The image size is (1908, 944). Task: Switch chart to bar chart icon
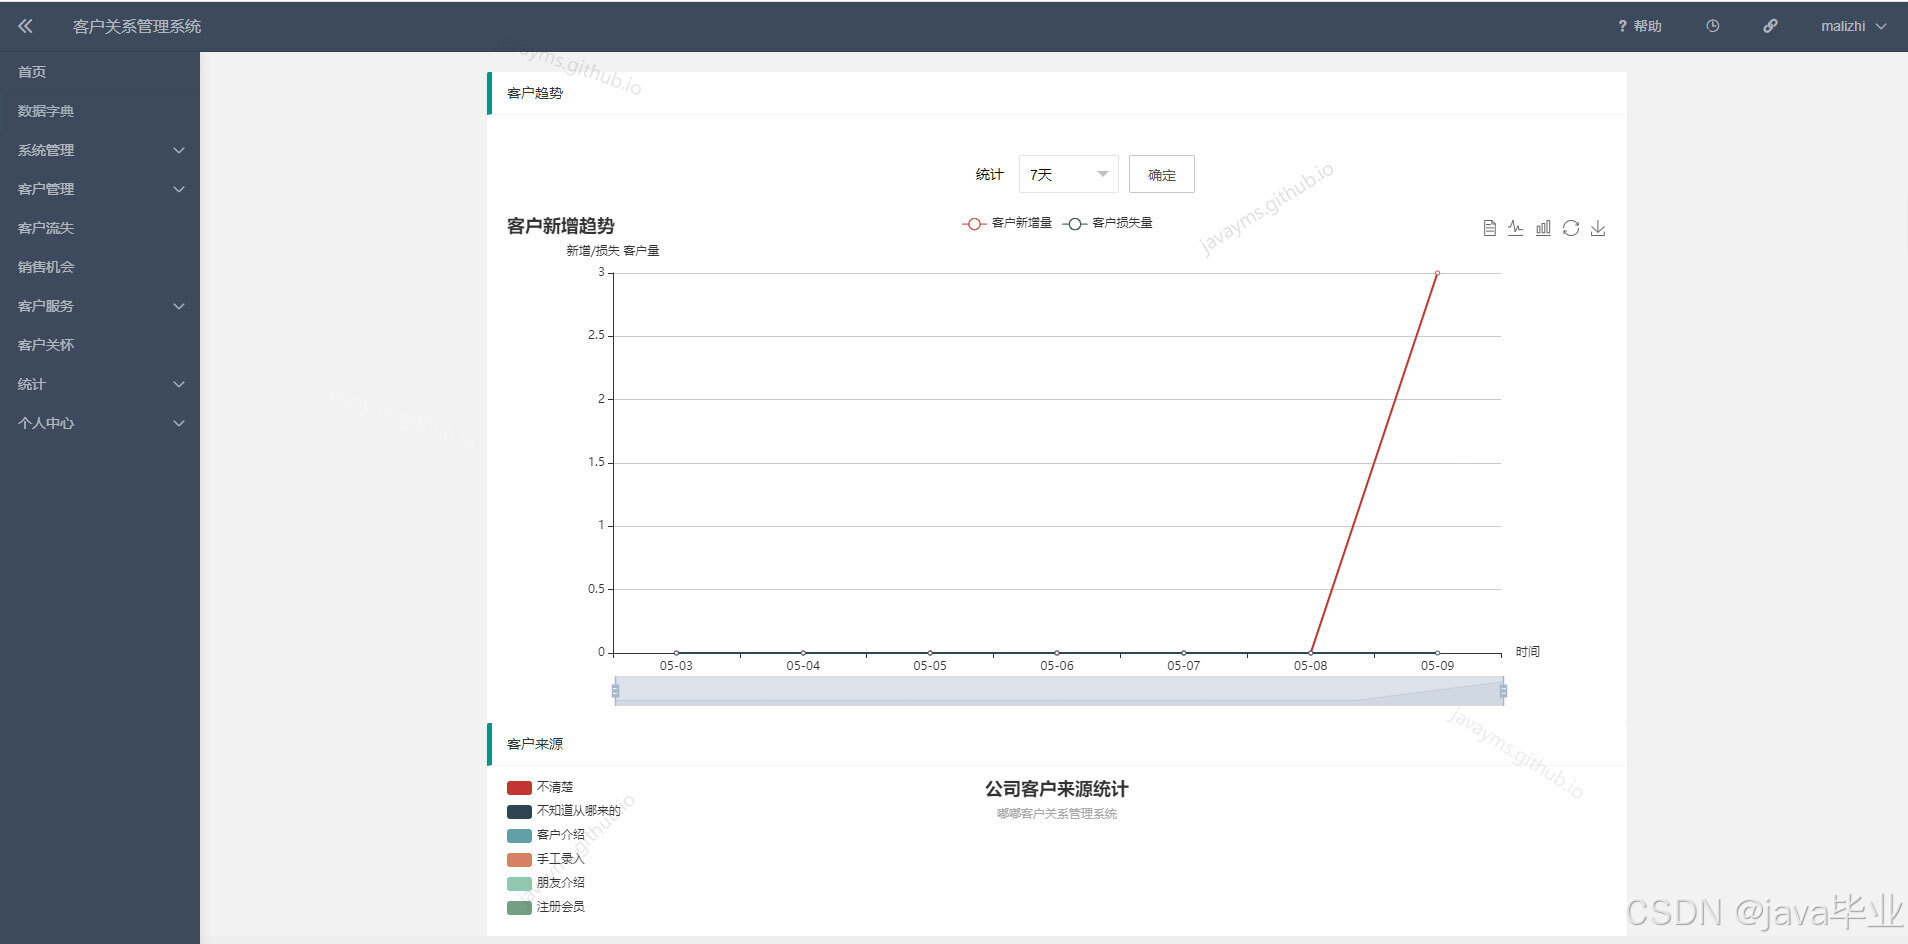point(1542,227)
